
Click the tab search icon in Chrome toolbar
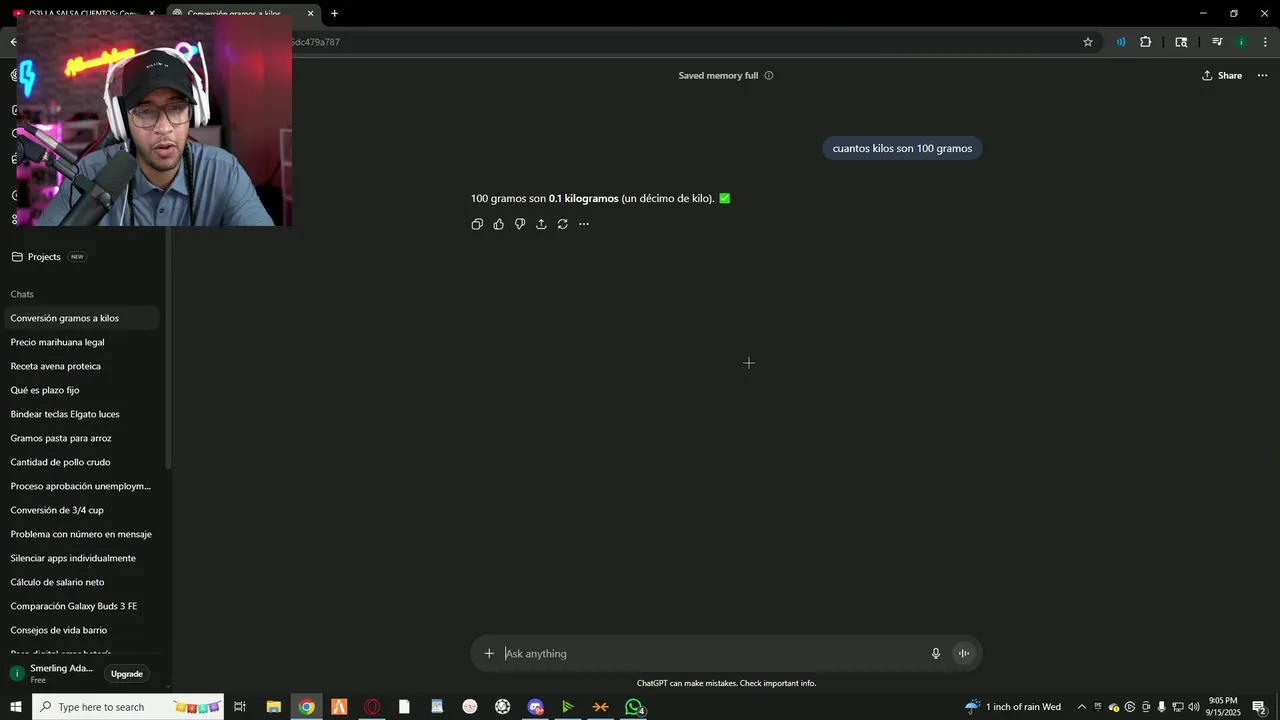[x=1181, y=42]
